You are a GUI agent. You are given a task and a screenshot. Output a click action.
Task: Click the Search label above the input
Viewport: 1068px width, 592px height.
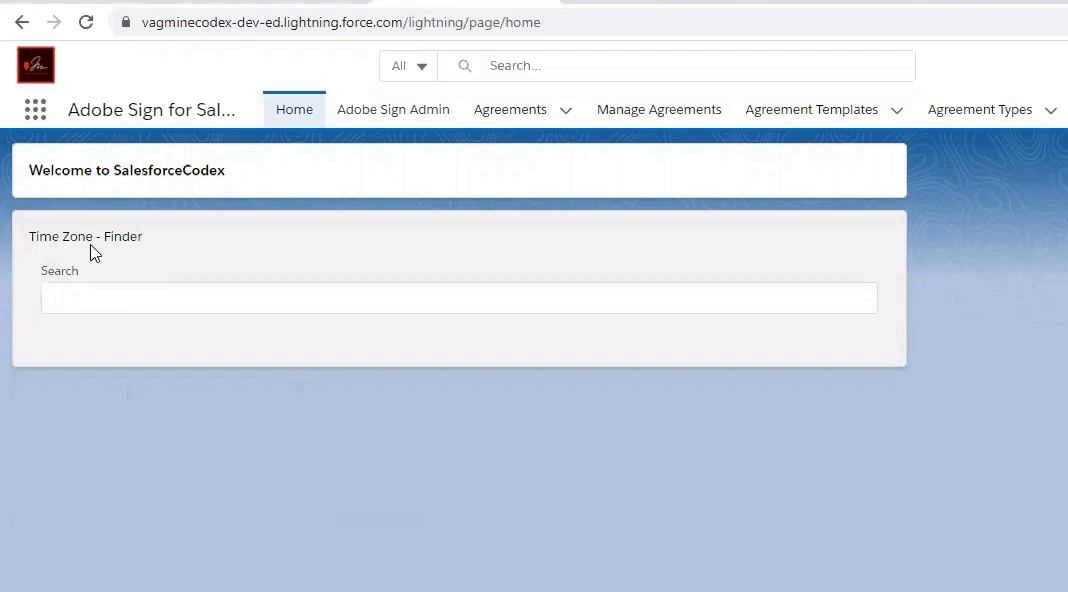(59, 270)
